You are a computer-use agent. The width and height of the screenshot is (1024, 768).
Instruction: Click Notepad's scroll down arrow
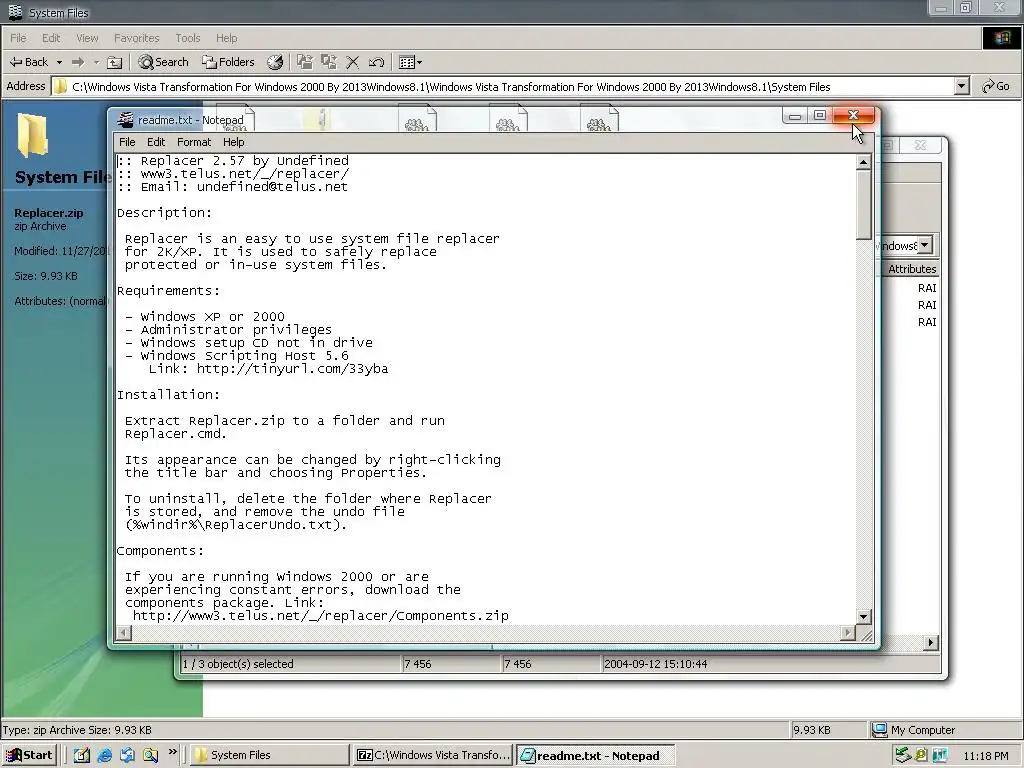tap(863, 616)
